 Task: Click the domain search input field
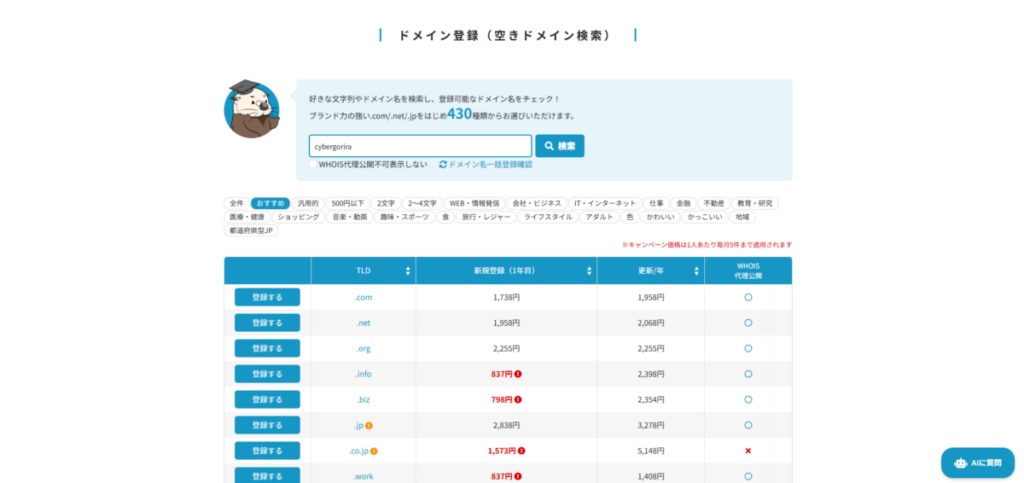pyautogui.click(x=420, y=146)
